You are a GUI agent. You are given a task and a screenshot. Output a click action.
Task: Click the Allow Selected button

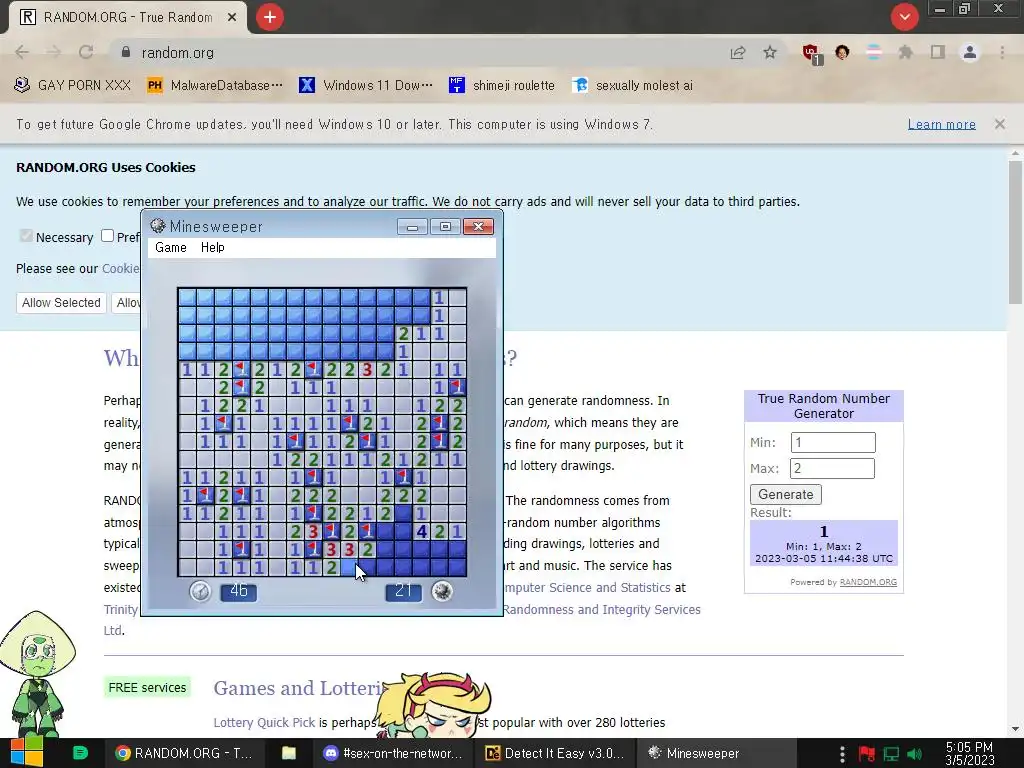pyautogui.click(x=61, y=302)
